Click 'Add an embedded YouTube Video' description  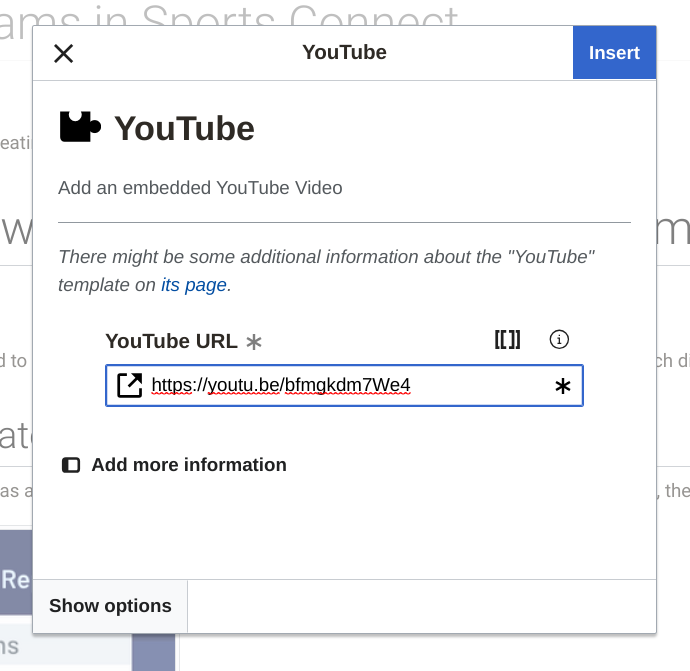pyautogui.click(x=200, y=188)
